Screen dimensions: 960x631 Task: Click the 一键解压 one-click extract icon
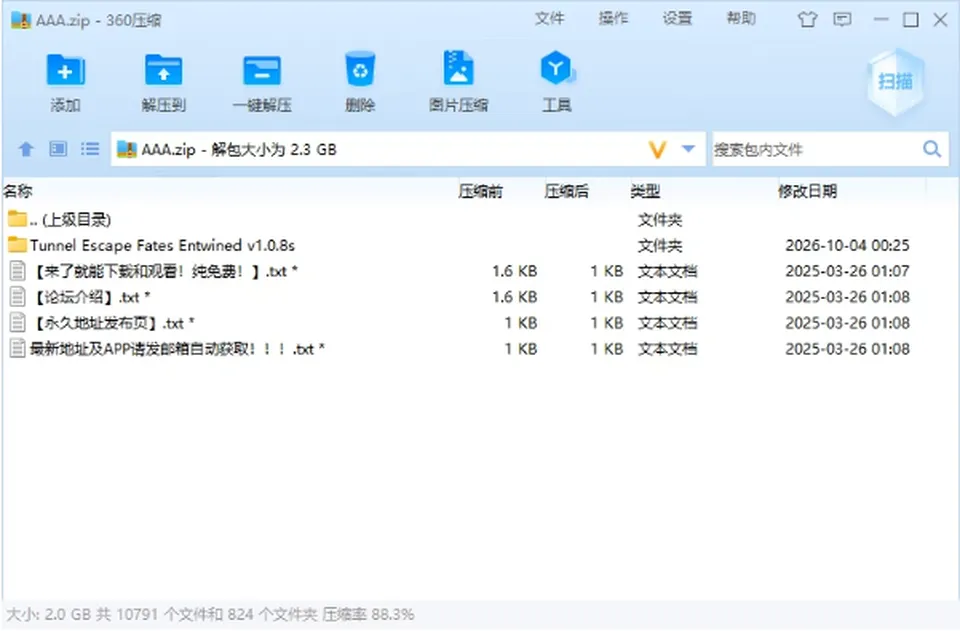(262, 70)
